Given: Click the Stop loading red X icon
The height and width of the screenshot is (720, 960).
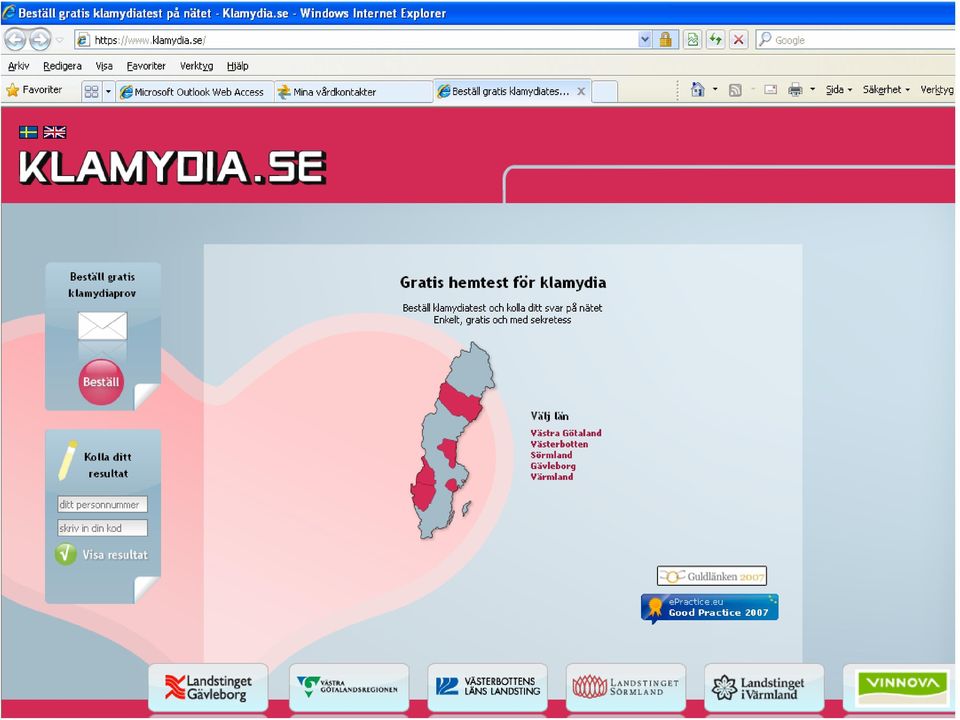Looking at the screenshot, I should pos(738,40).
